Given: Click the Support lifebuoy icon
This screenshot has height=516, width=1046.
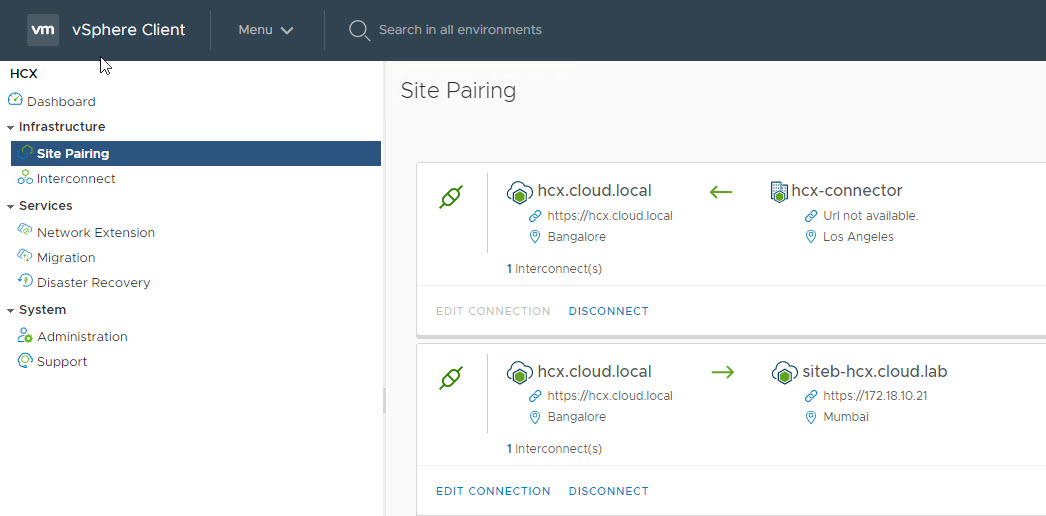Looking at the screenshot, I should (x=25, y=361).
